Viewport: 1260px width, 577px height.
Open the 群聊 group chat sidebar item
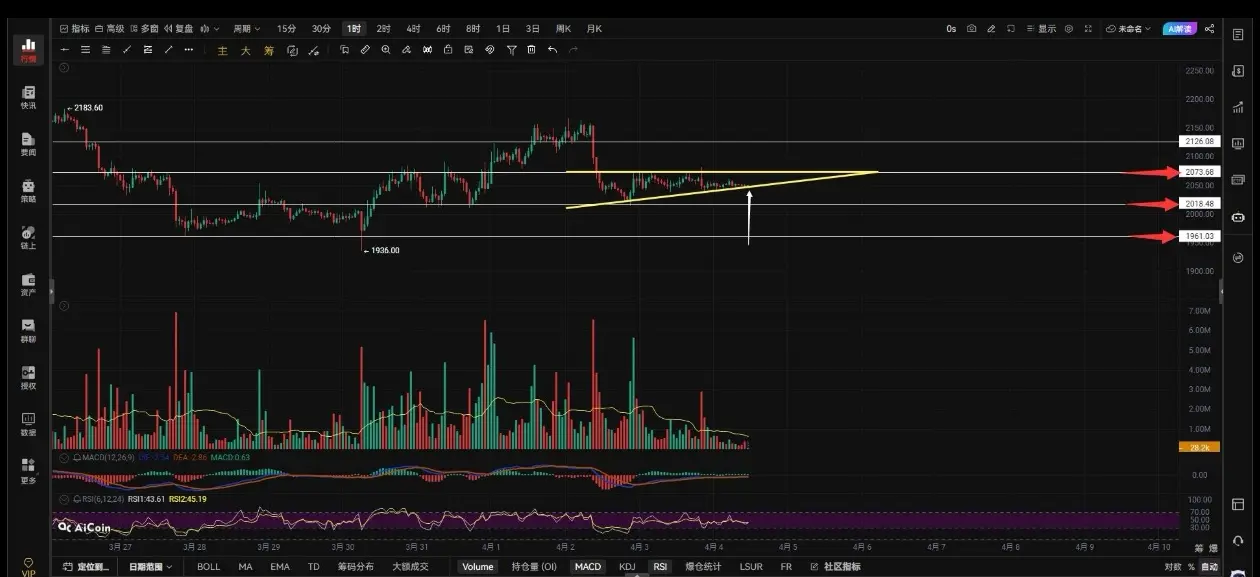[x=28, y=331]
